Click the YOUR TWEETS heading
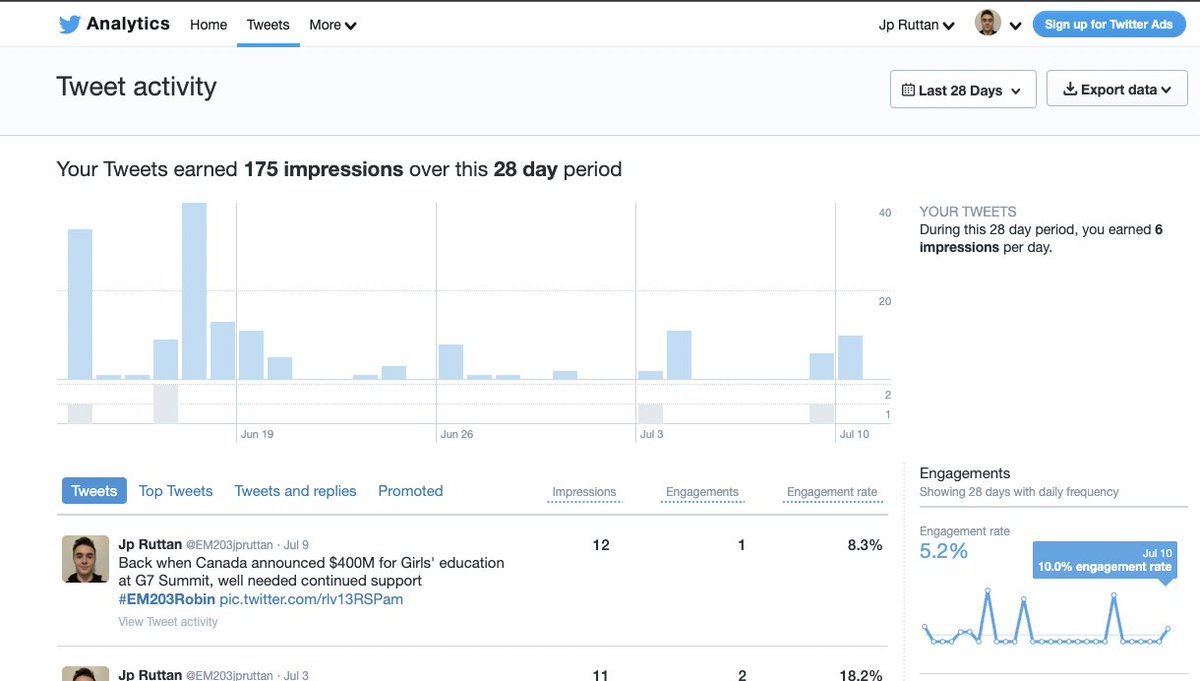The image size is (1200, 681). (968, 212)
